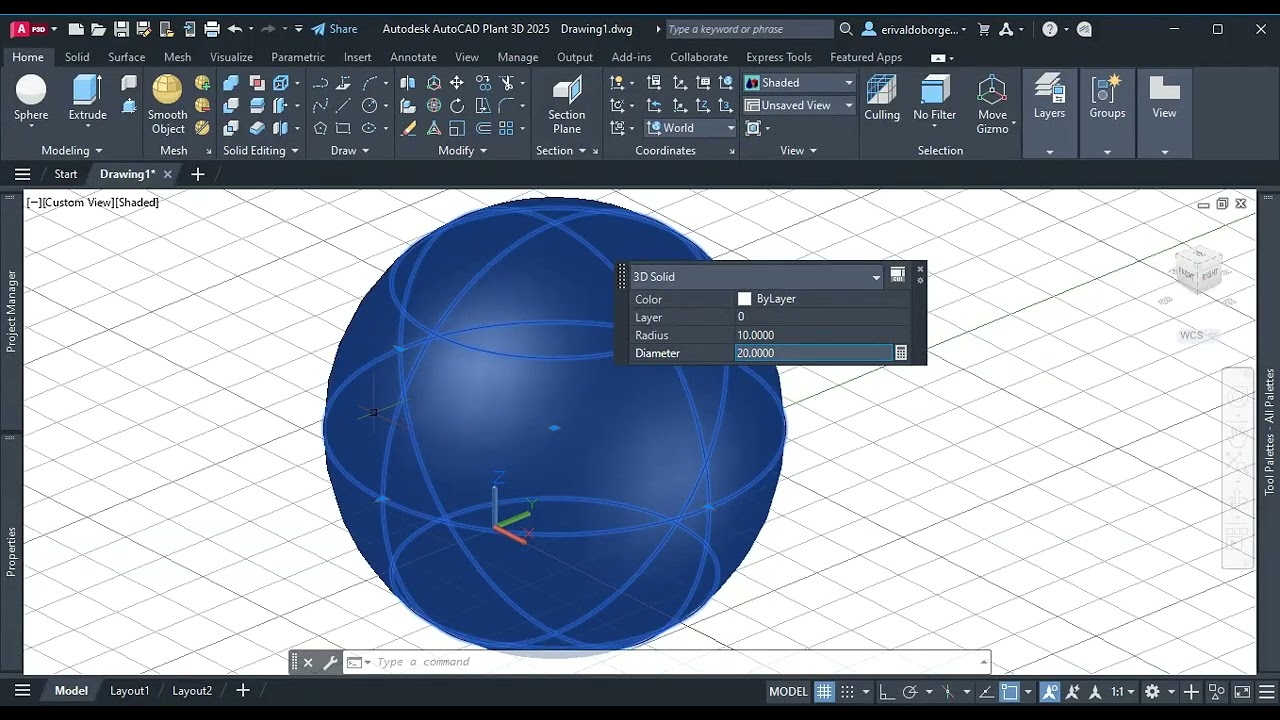
Task: Toggle Snap mode in status bar
Action: tap(847, 691)
